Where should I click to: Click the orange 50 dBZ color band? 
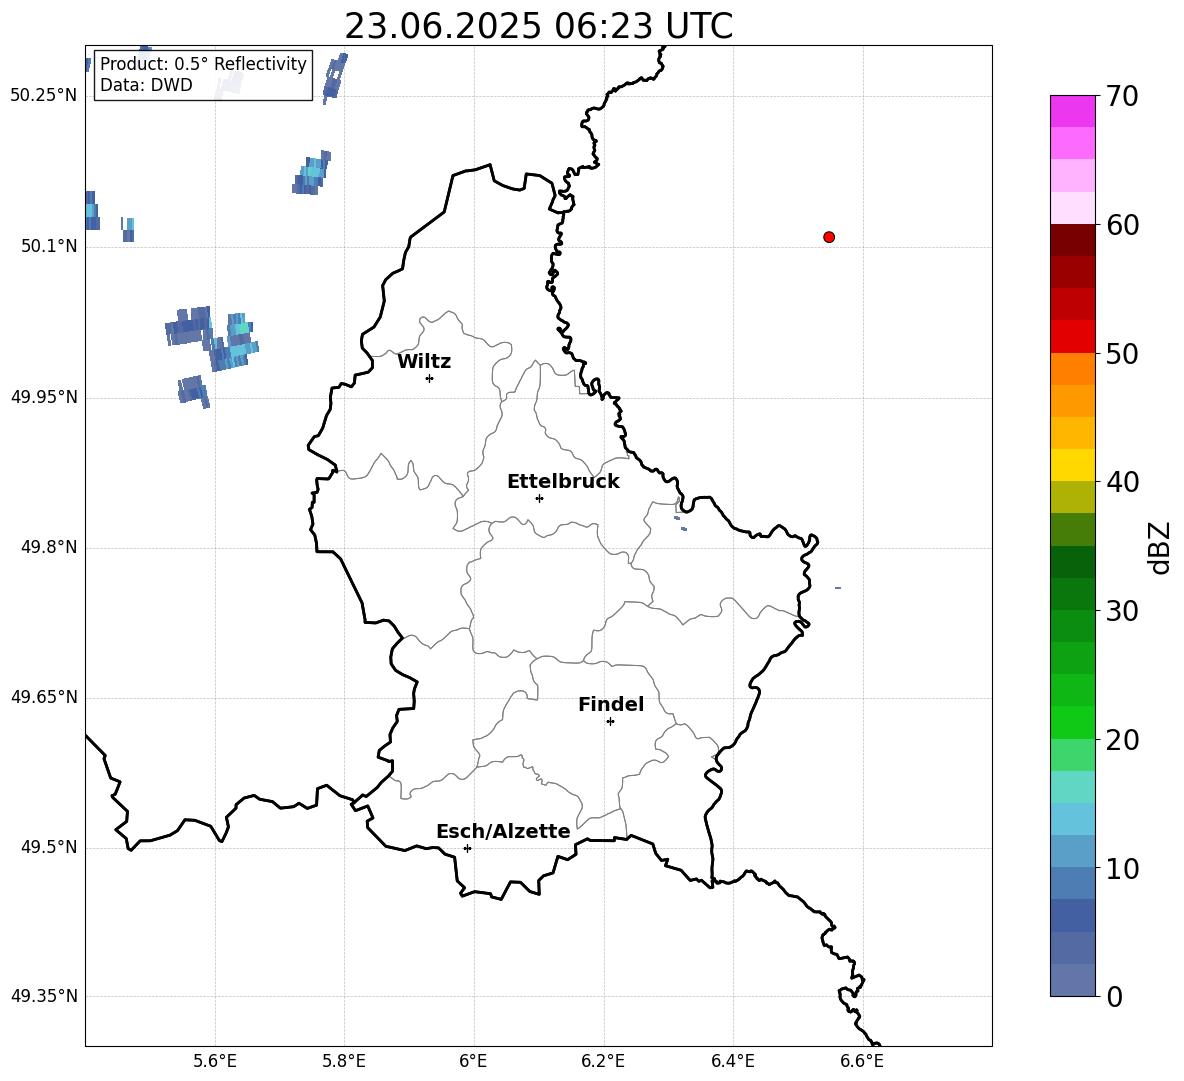point(1072,369)
